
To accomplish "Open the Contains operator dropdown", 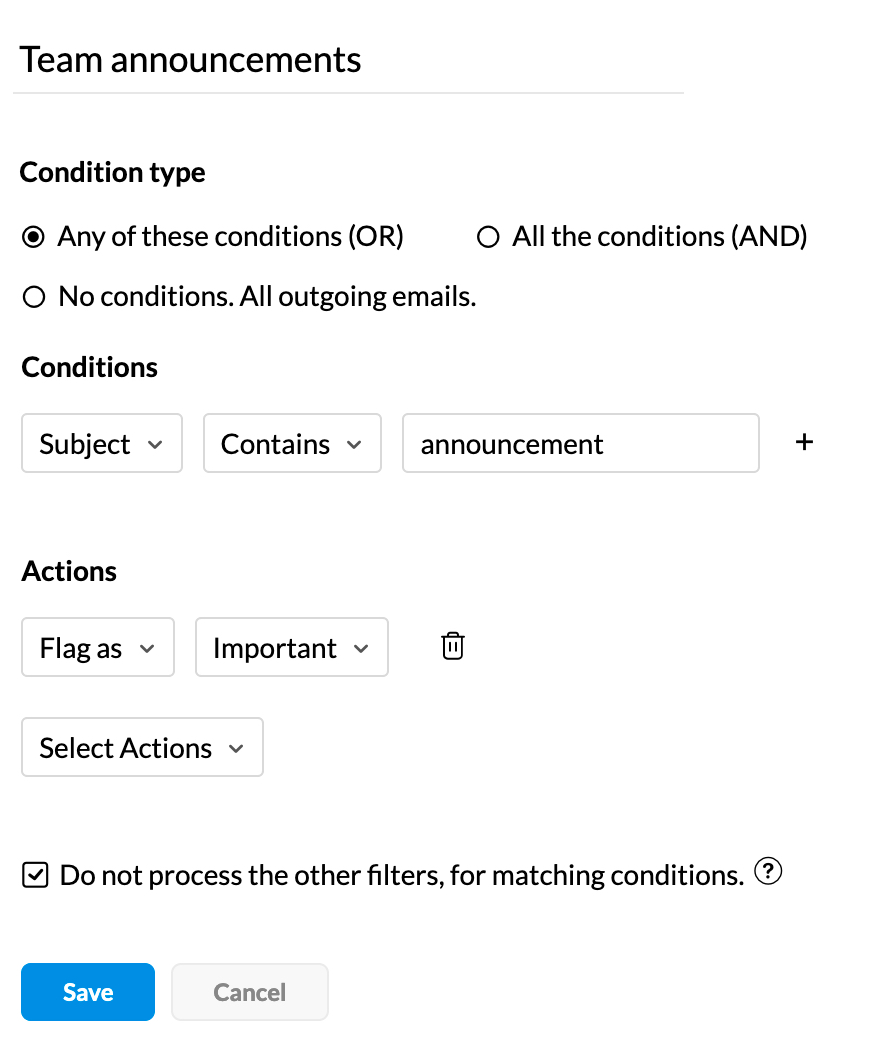I will [292, 444].
